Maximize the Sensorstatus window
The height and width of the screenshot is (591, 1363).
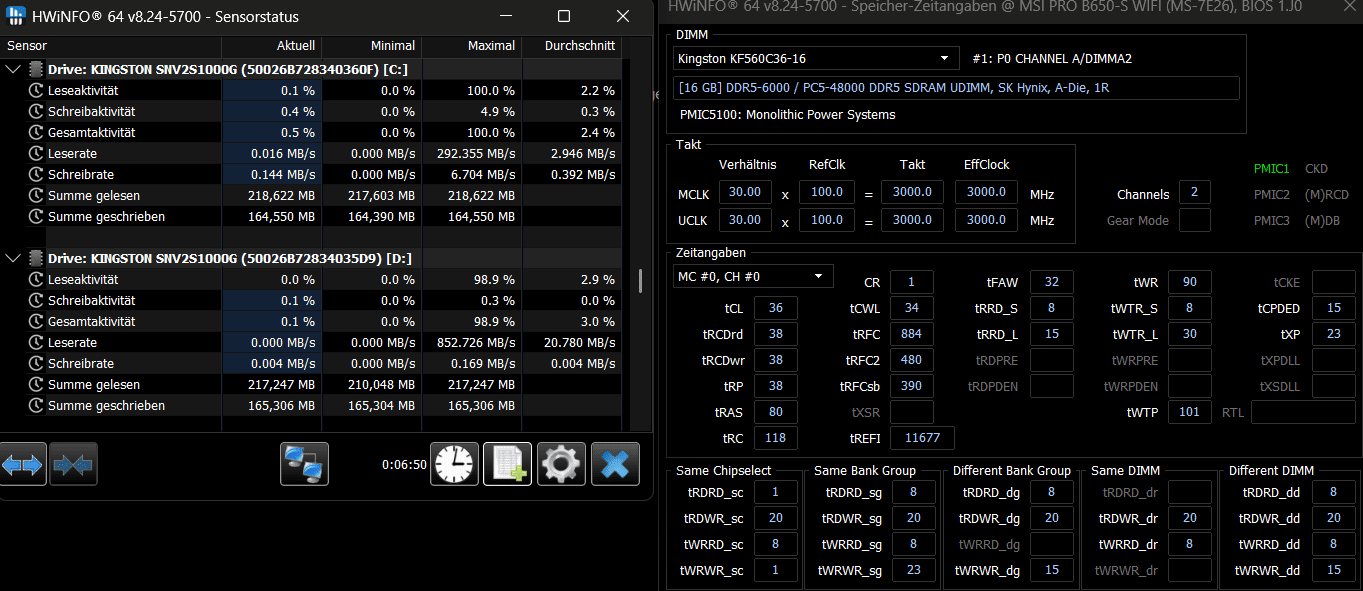pos(563,16)
